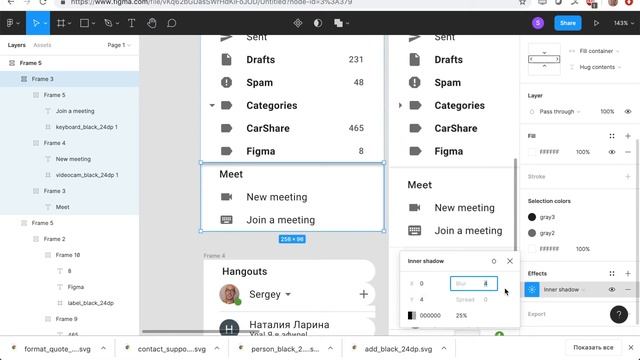This screenshot has width=640, height=360.
Task: Toggle the Fill visibility eye
Action: (612, 152)
